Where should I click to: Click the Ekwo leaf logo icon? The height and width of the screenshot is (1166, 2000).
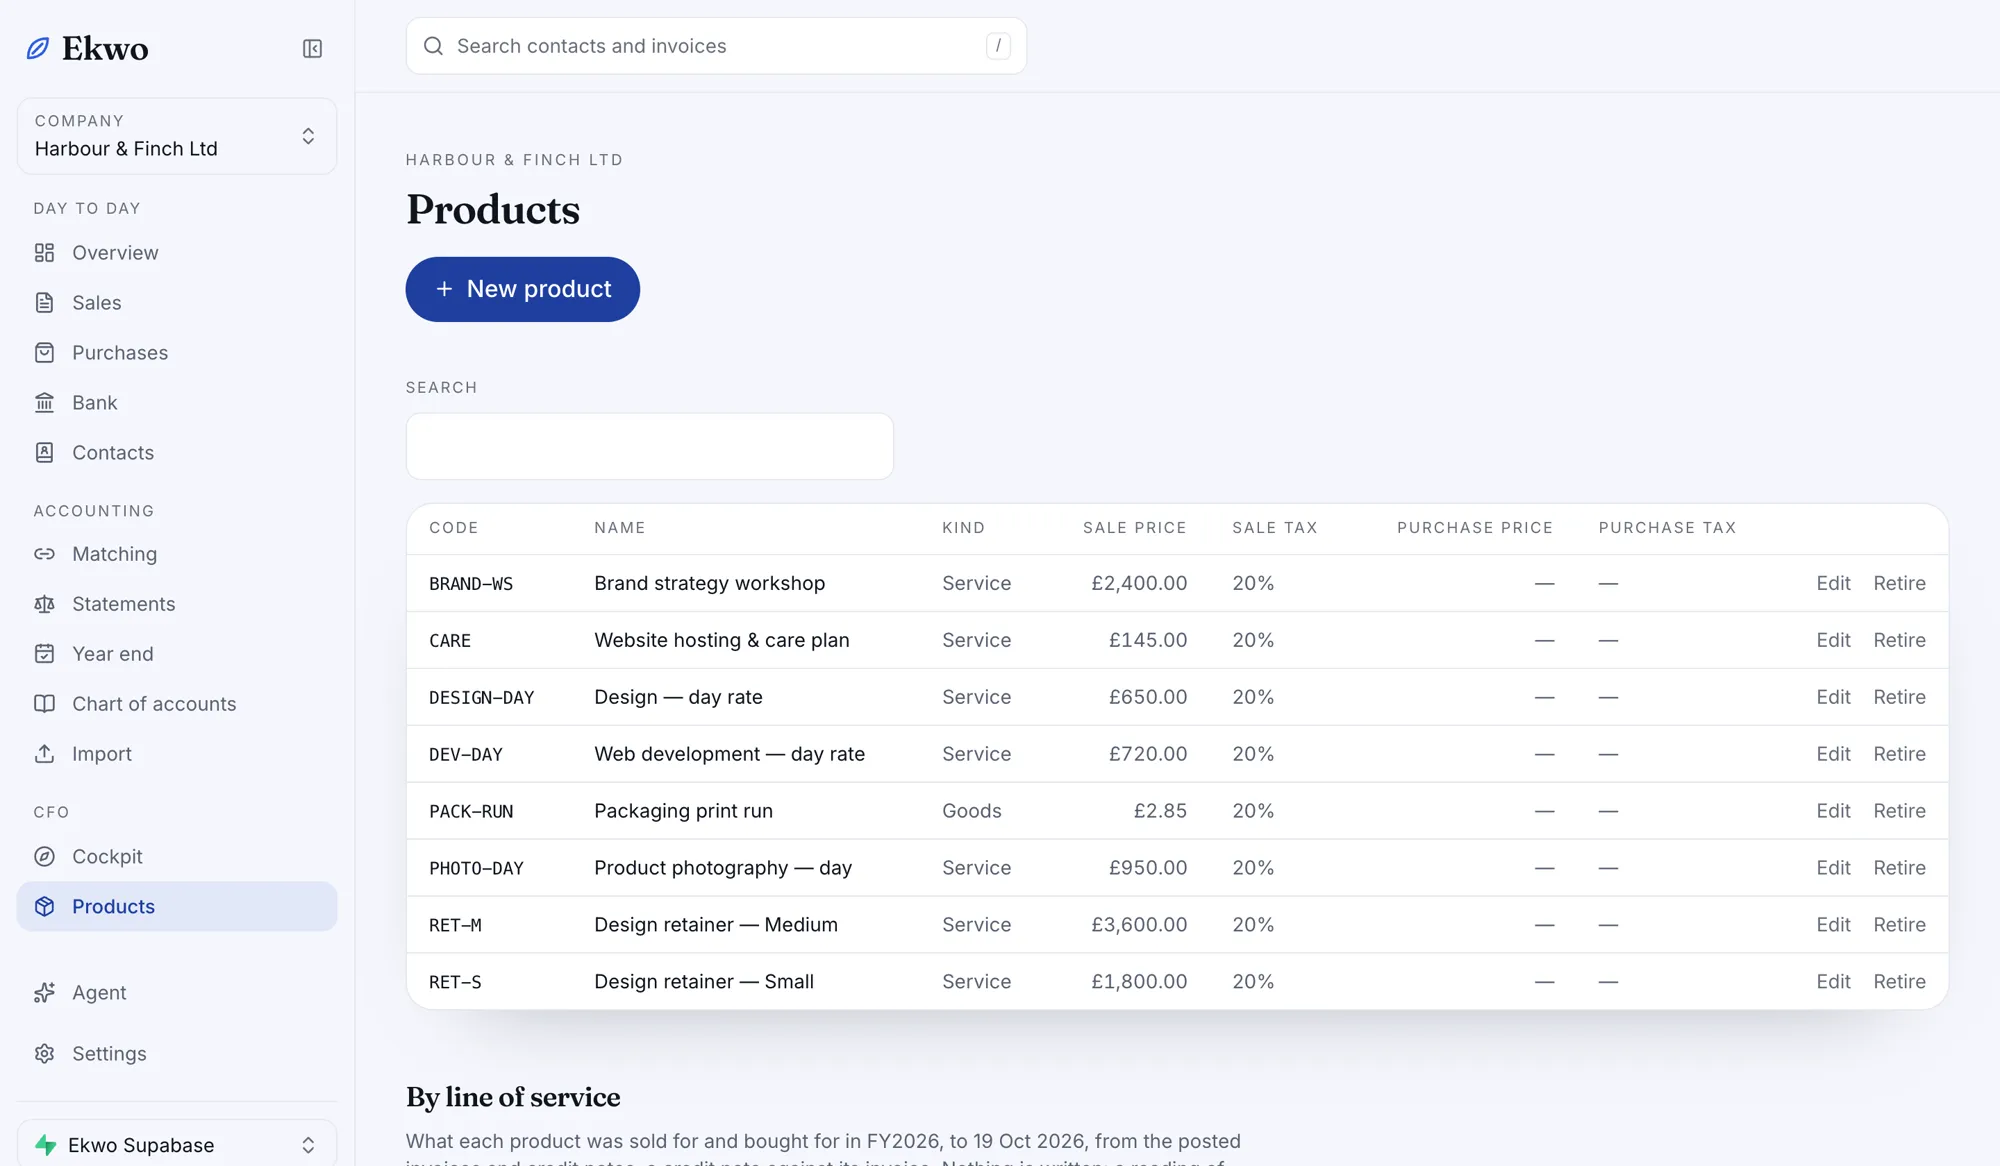pos(38,48)
